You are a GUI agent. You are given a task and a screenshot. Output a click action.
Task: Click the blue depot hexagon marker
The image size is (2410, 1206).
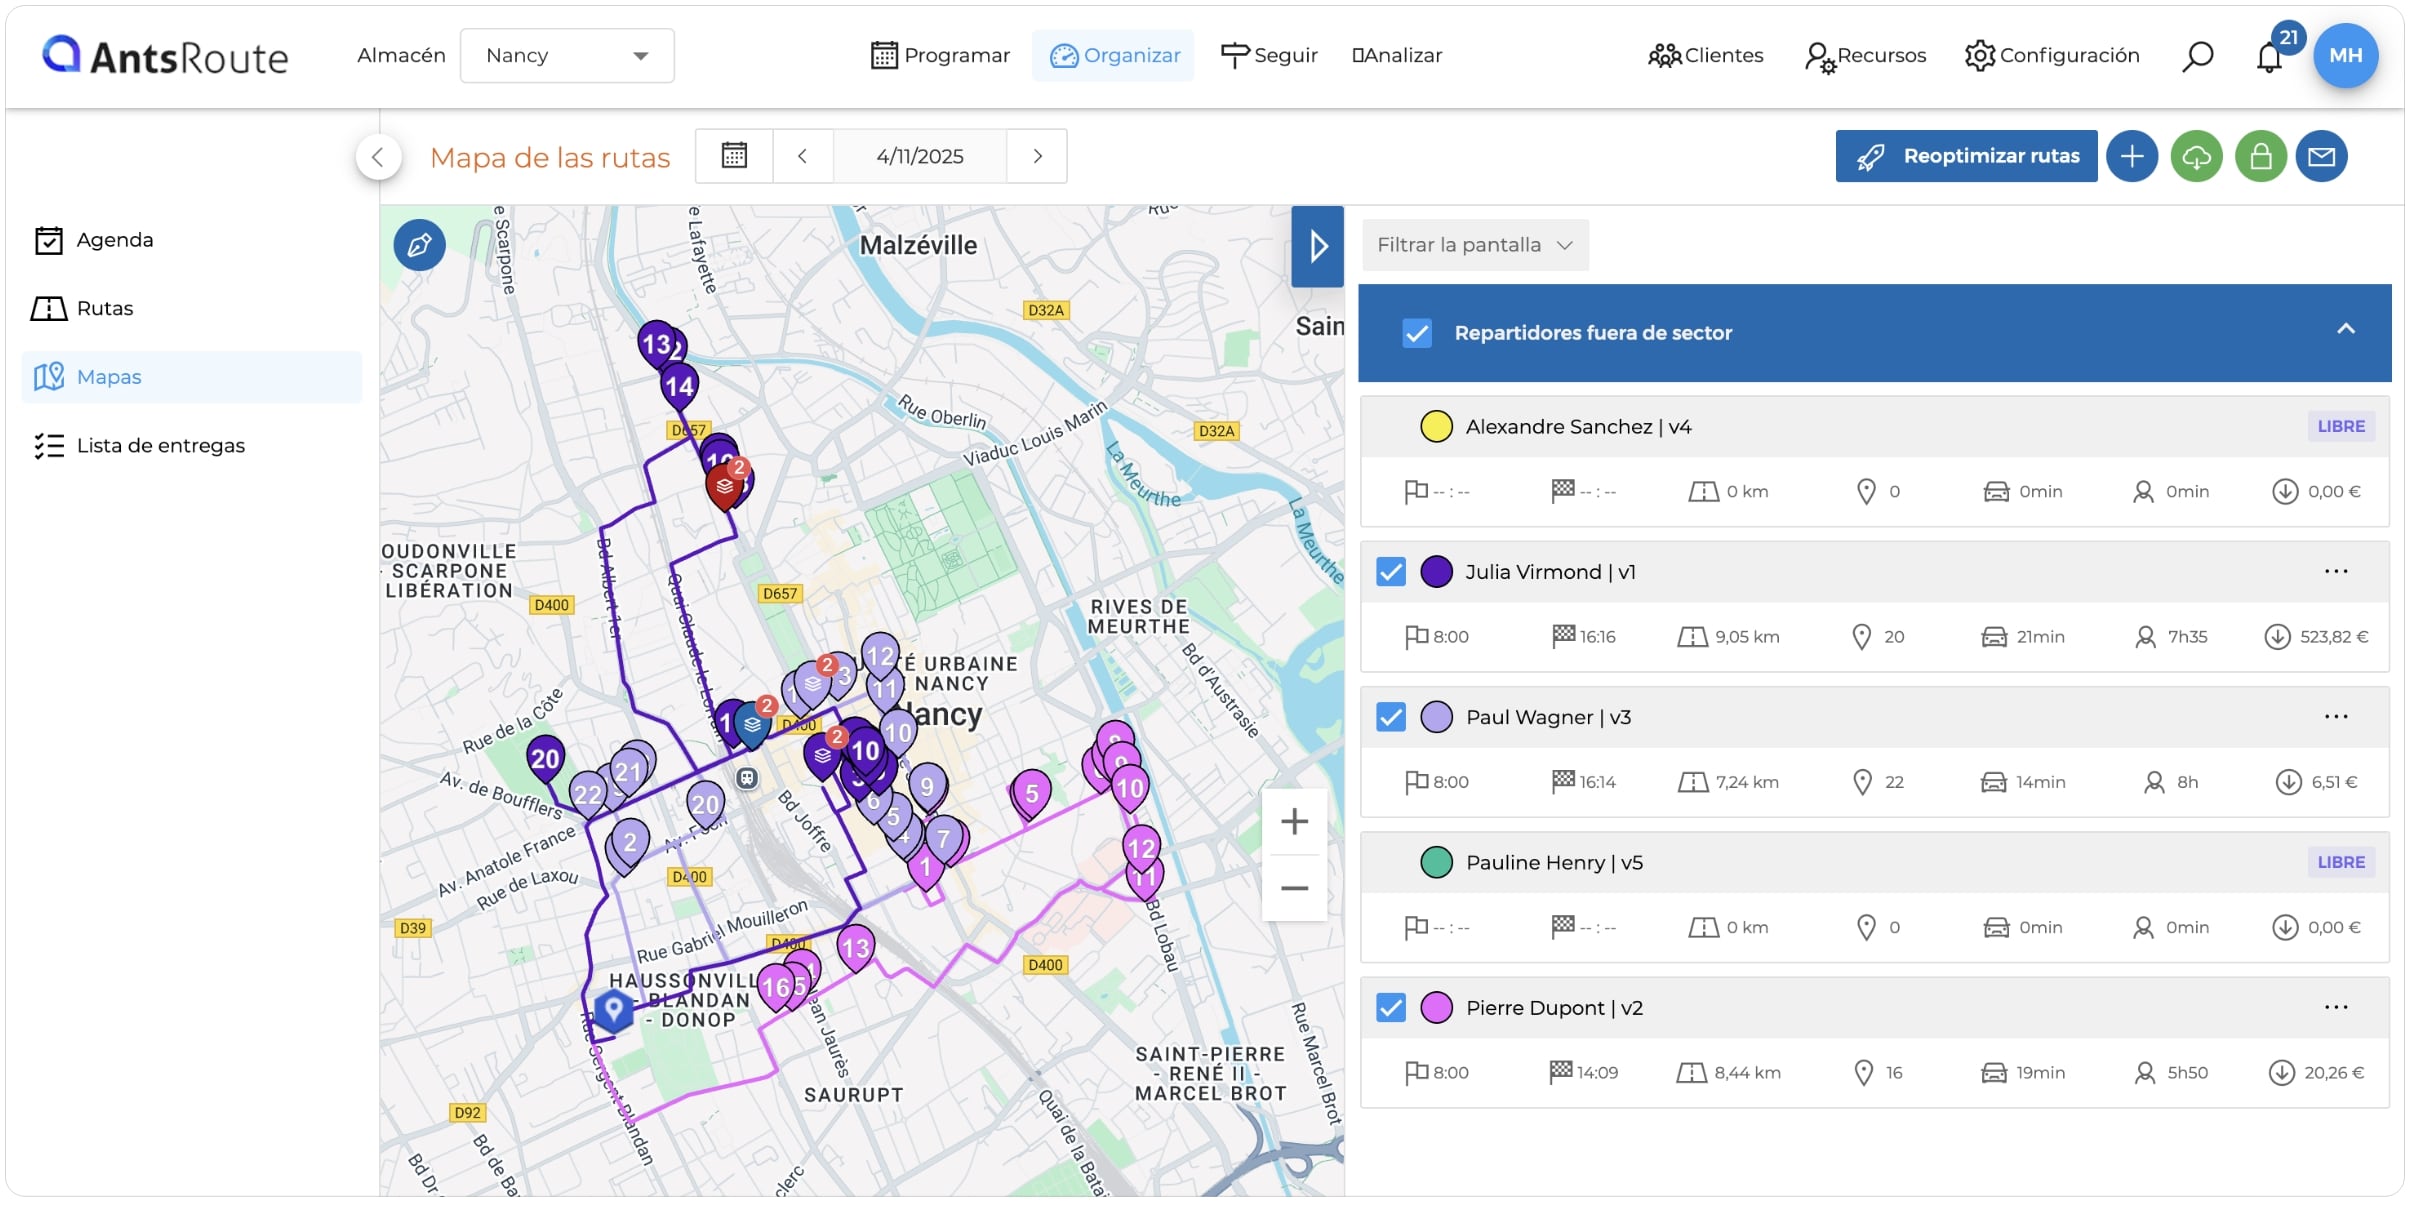[614, 1010]
